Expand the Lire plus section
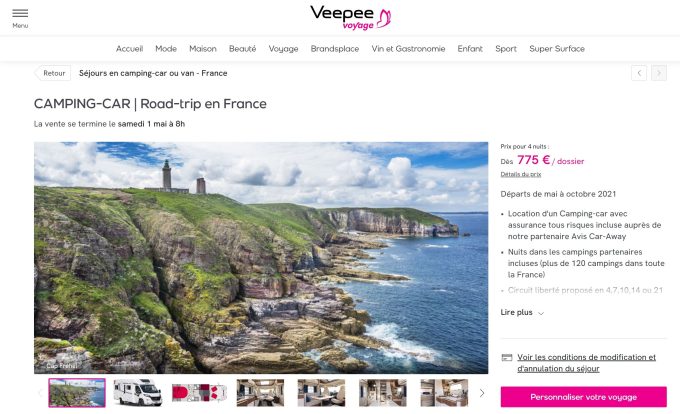The height and width of the screenshot is (414, 680). click(522, 313)
